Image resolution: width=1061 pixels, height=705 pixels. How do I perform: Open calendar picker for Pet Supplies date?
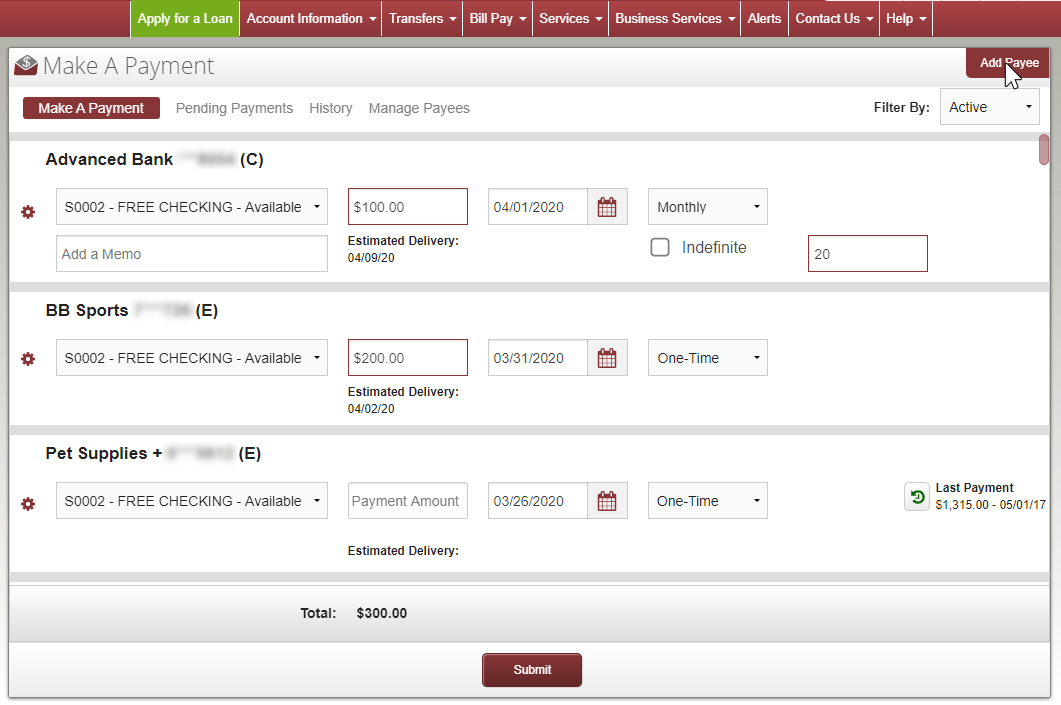tap(607, 500)
